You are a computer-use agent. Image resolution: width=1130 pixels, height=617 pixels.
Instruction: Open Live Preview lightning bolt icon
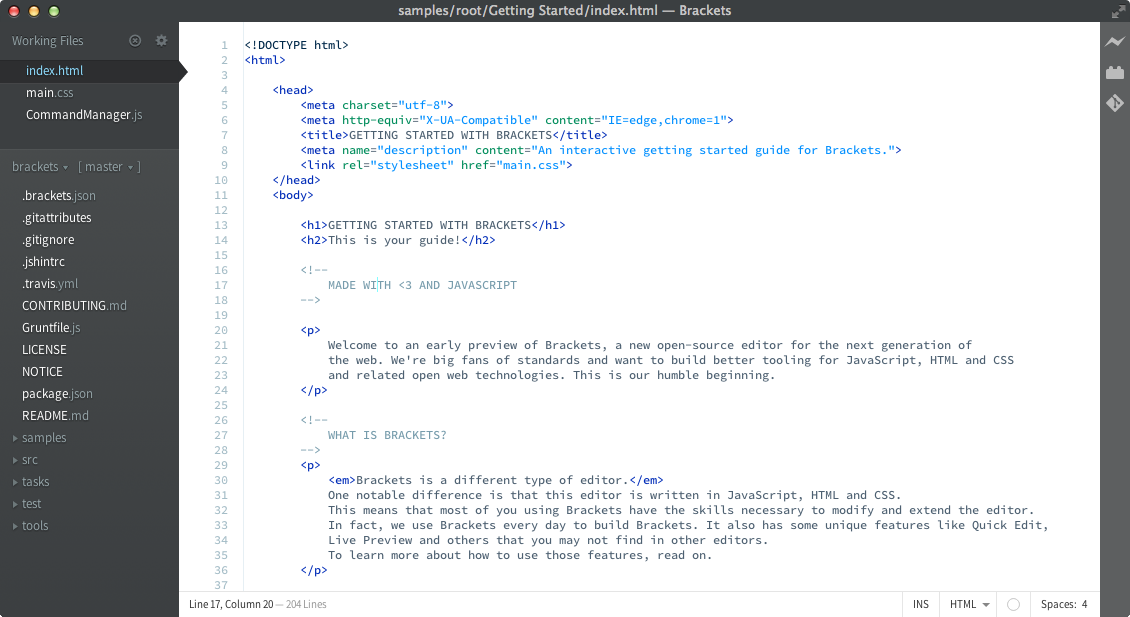point(1115,42)
